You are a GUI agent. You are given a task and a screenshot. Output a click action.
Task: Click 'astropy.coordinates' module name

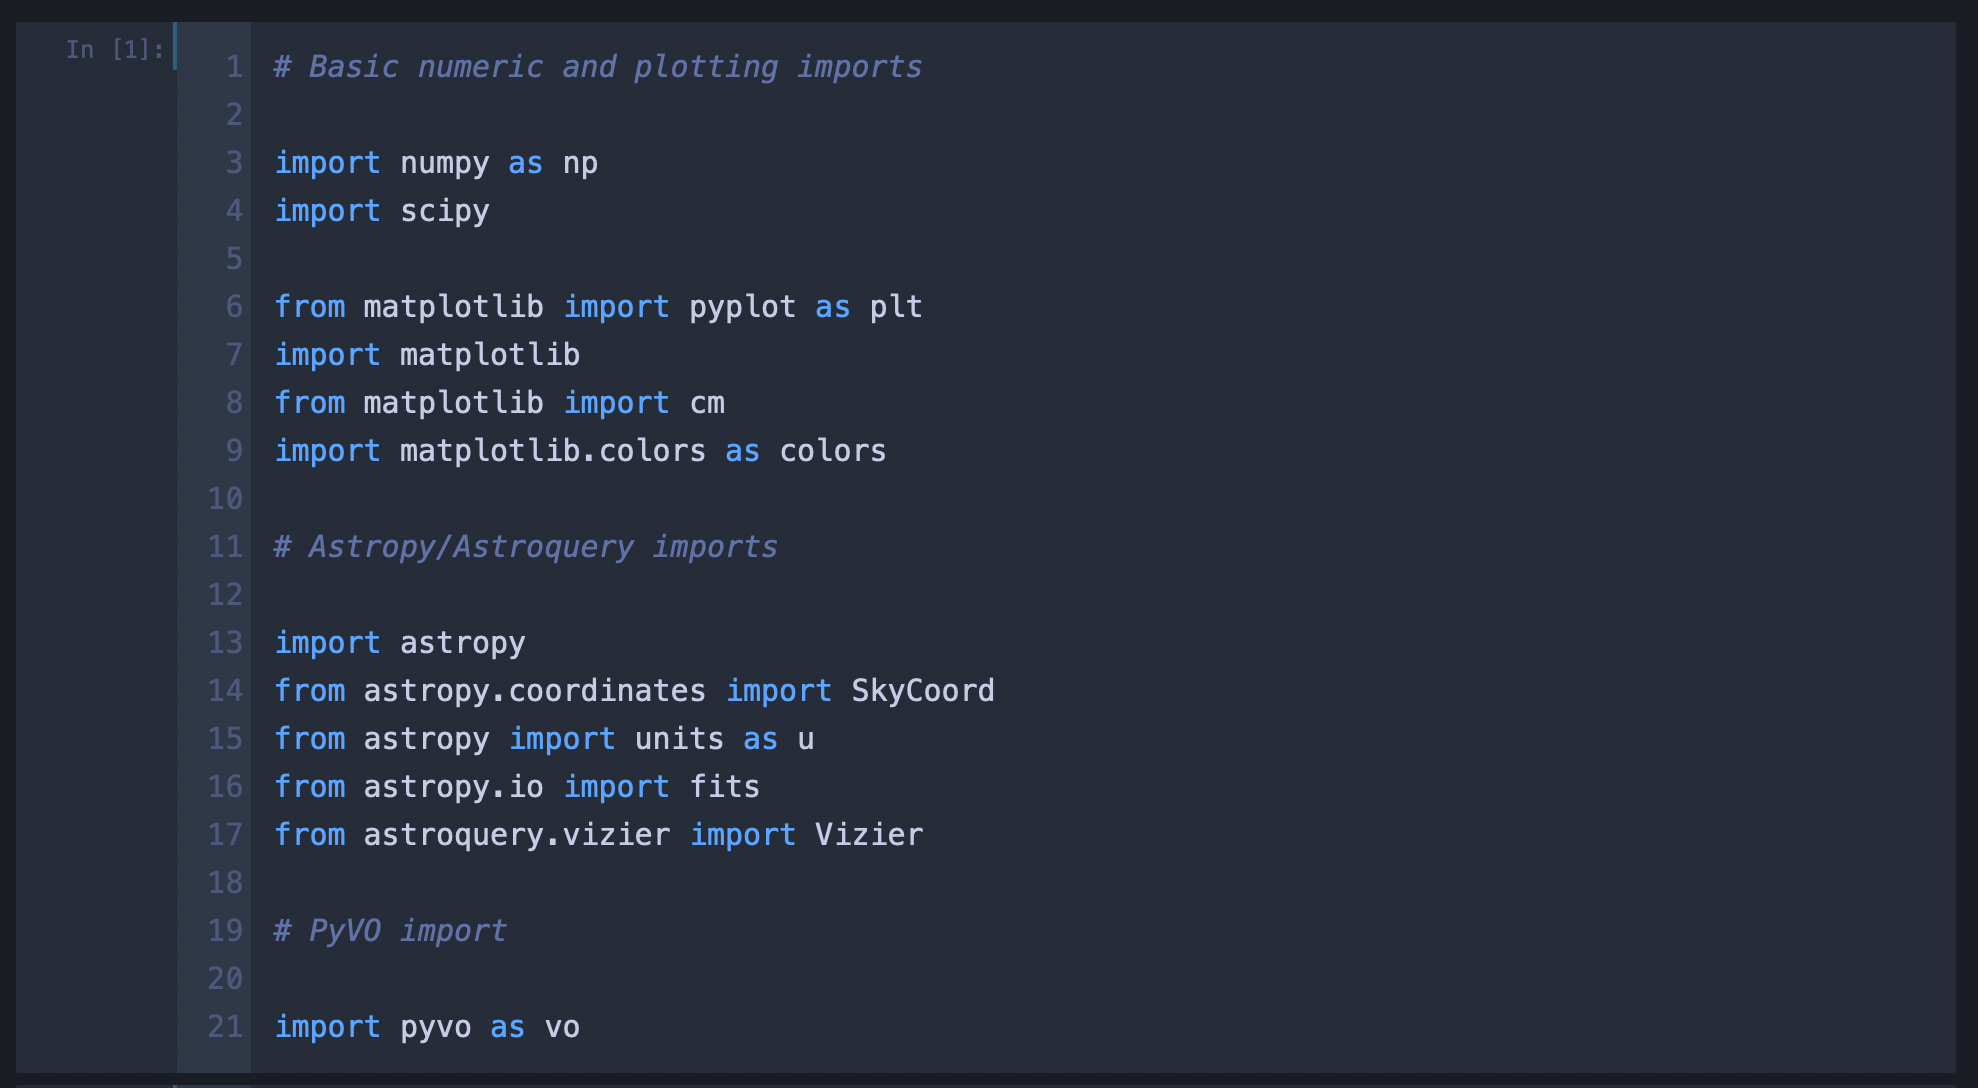click(535, 691)
